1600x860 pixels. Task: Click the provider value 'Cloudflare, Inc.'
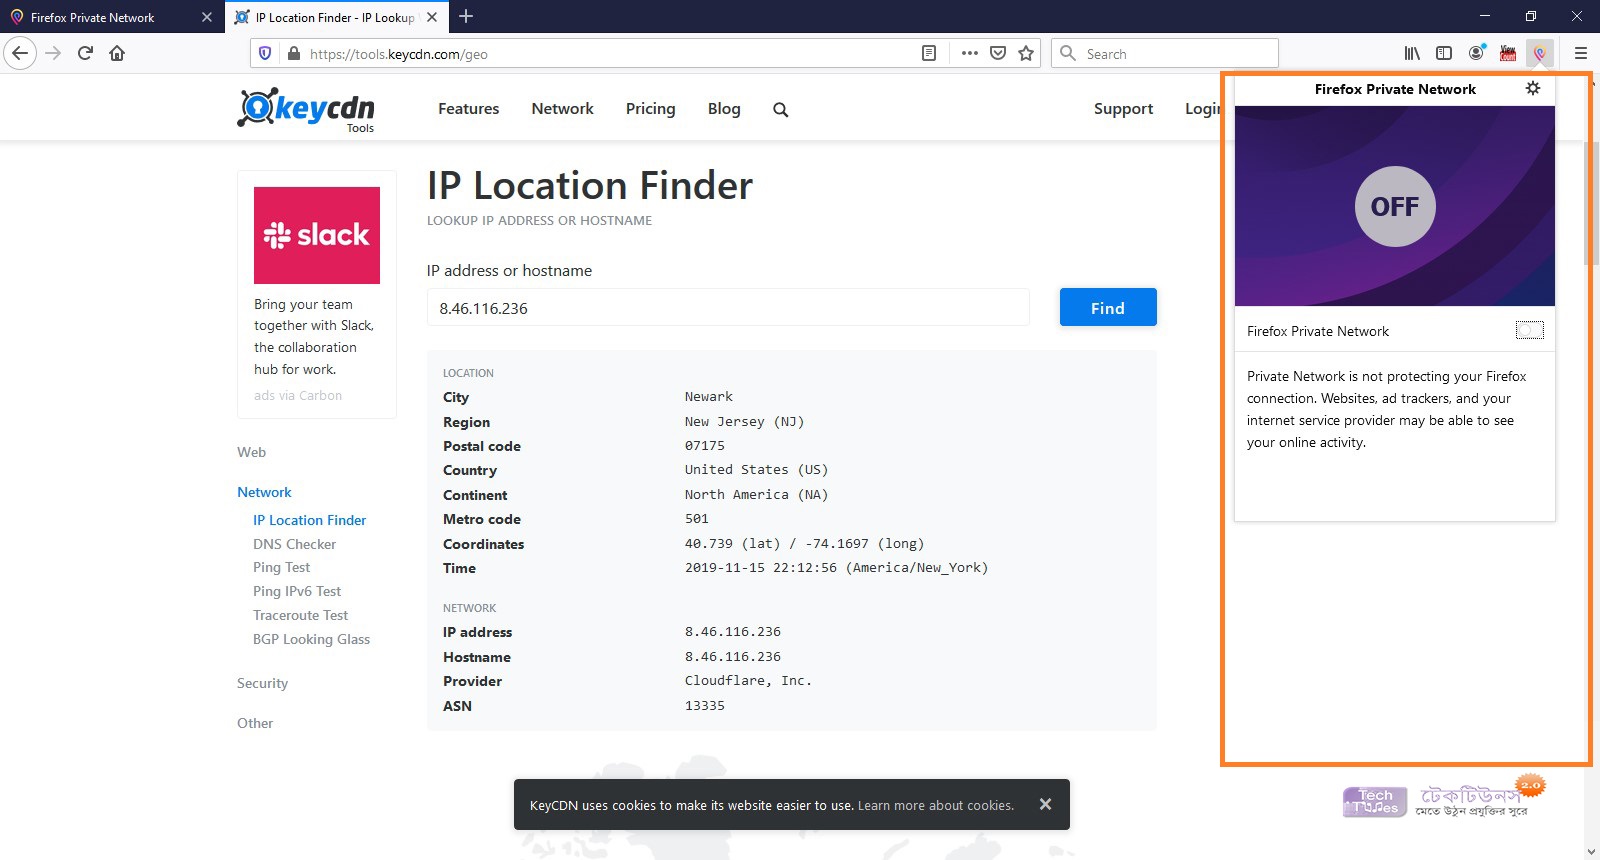tap(748, 681)
